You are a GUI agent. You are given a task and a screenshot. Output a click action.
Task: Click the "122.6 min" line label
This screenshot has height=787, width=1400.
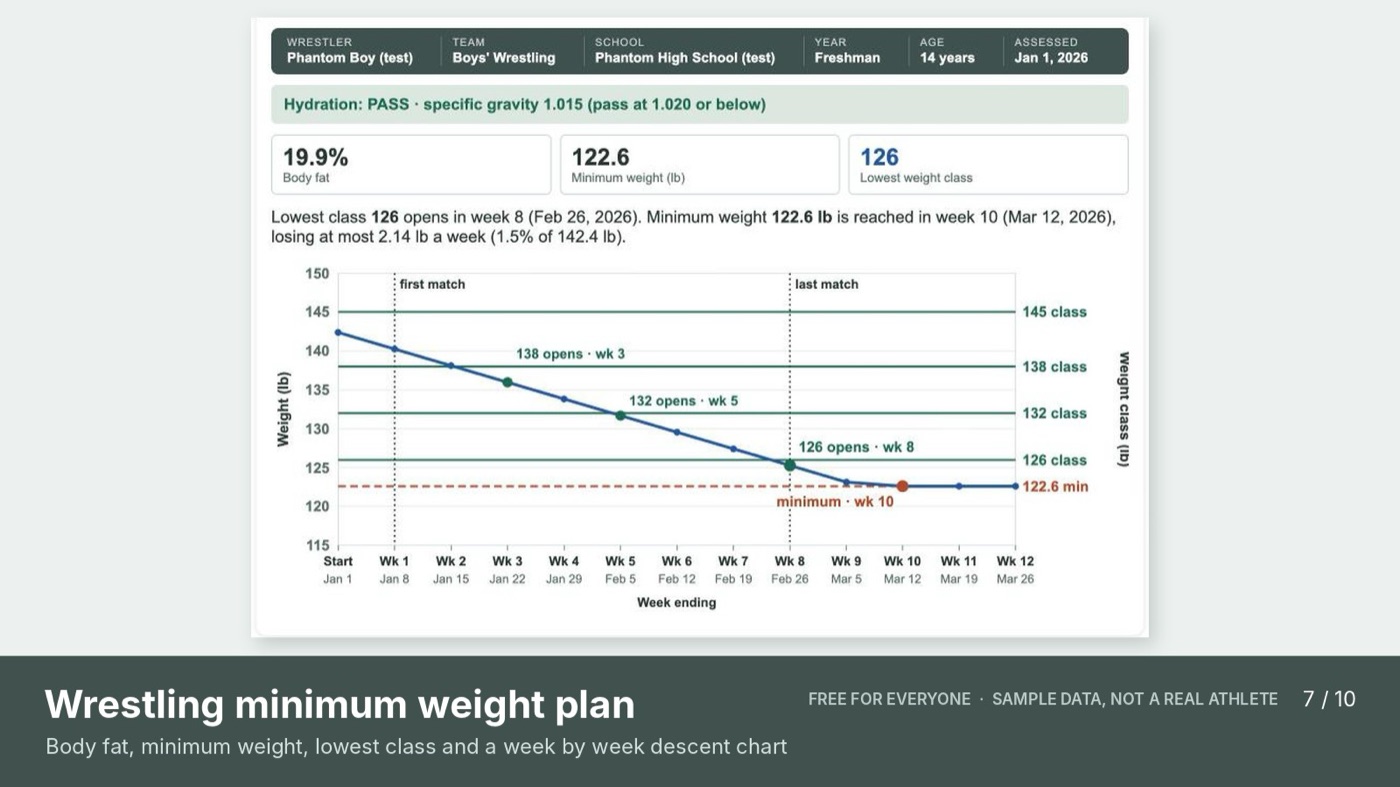click(1055, 487)
